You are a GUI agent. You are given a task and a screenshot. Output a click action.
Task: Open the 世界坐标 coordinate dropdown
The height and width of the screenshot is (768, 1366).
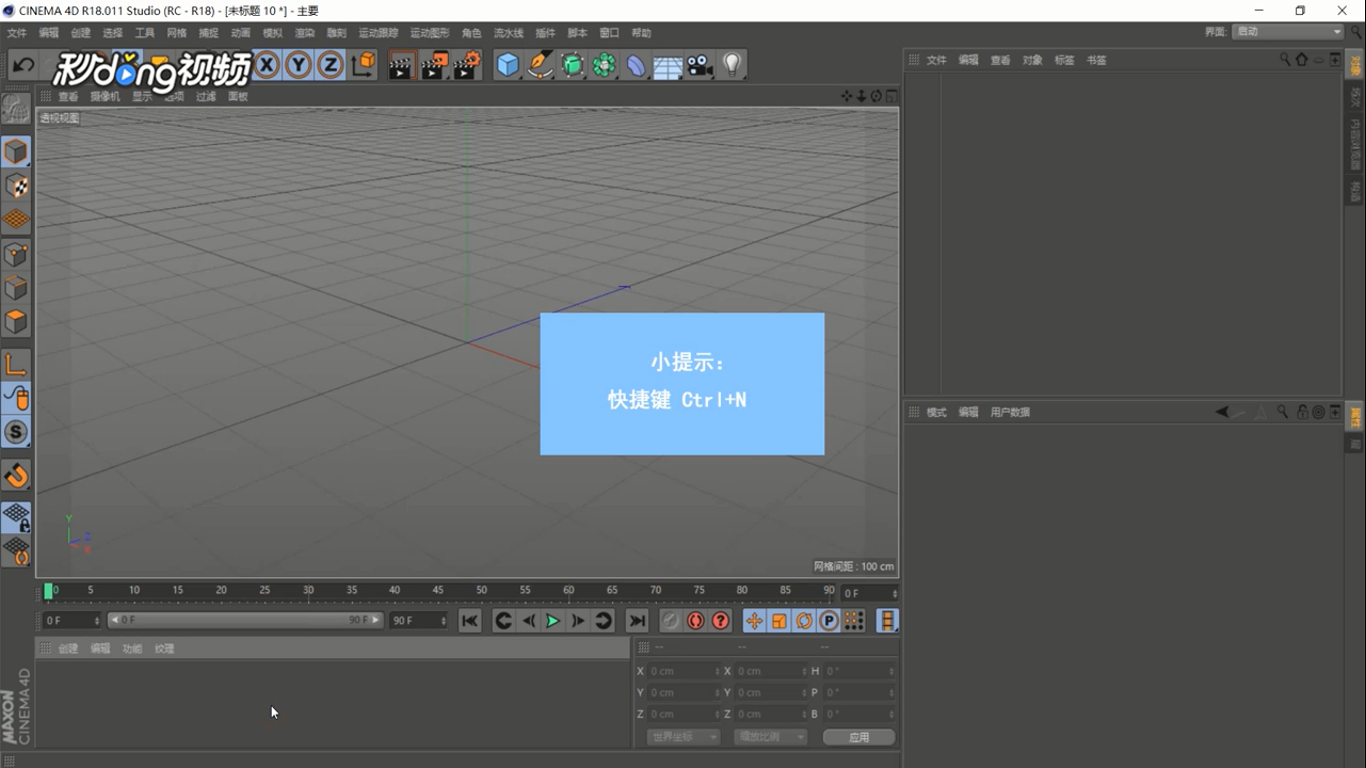click(x=683, y=737)
